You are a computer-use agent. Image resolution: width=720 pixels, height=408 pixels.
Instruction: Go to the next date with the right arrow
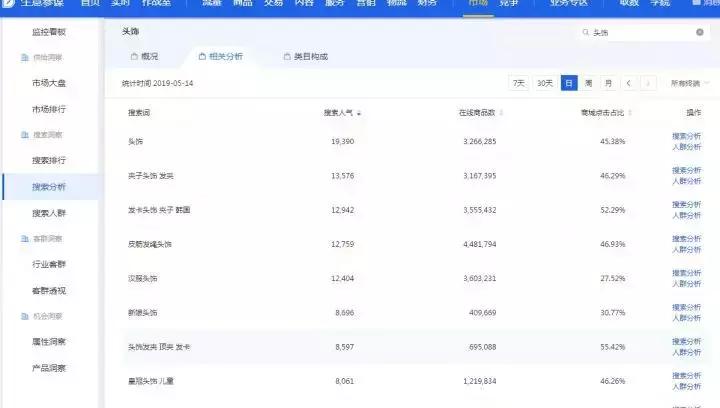(648, 83)
